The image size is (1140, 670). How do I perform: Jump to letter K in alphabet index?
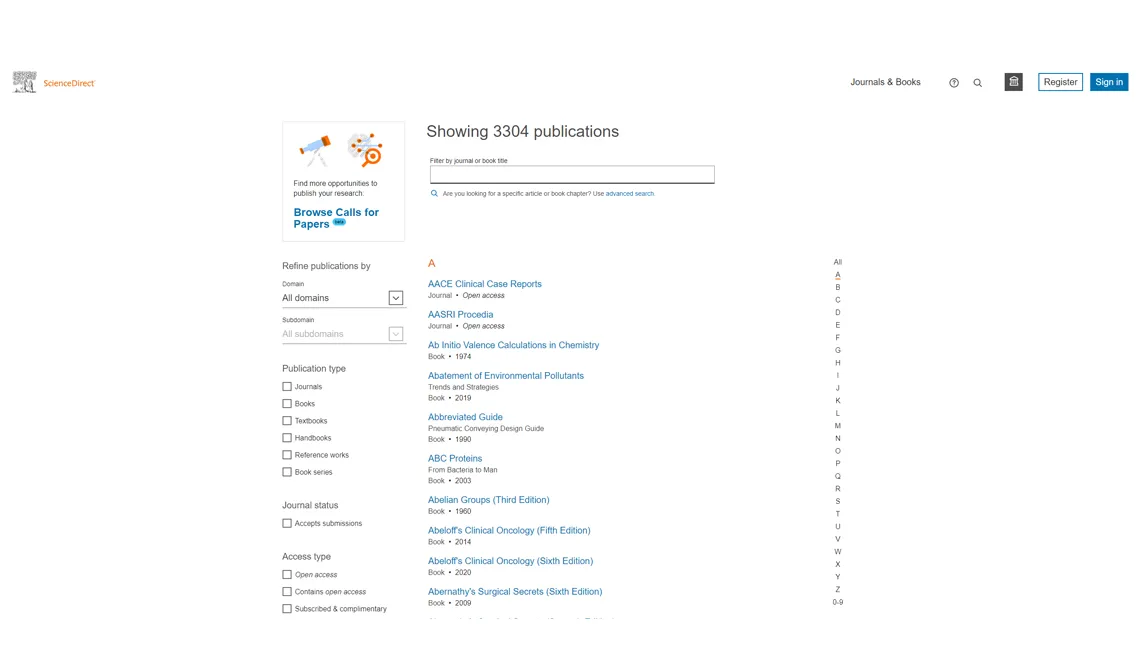coord(838,401)
